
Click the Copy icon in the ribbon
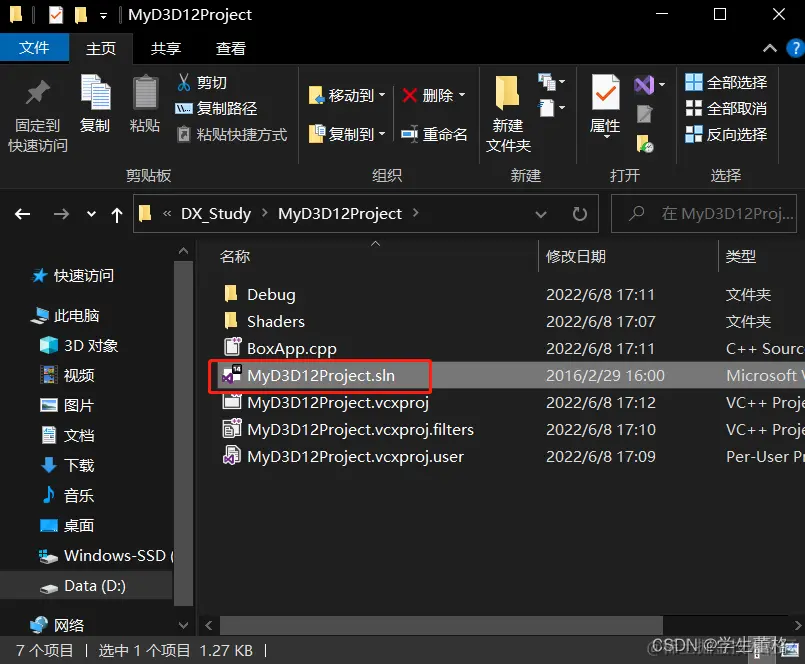[95, 92]
